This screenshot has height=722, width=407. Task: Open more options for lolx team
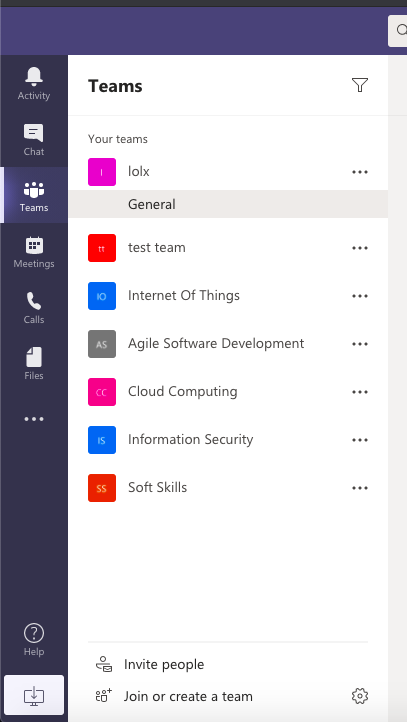coord(360,172)
